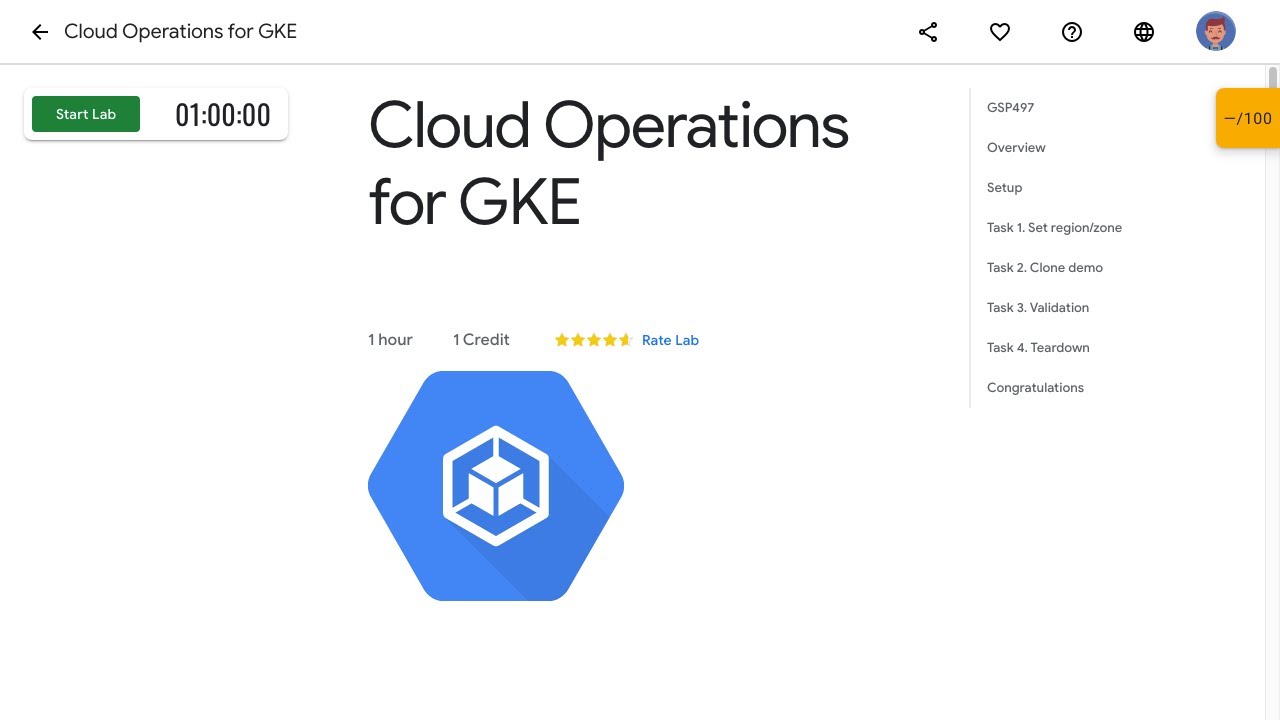The image size is (1280, 720).
Task: Open the language globe icon
Action: tap(1144, 32)
